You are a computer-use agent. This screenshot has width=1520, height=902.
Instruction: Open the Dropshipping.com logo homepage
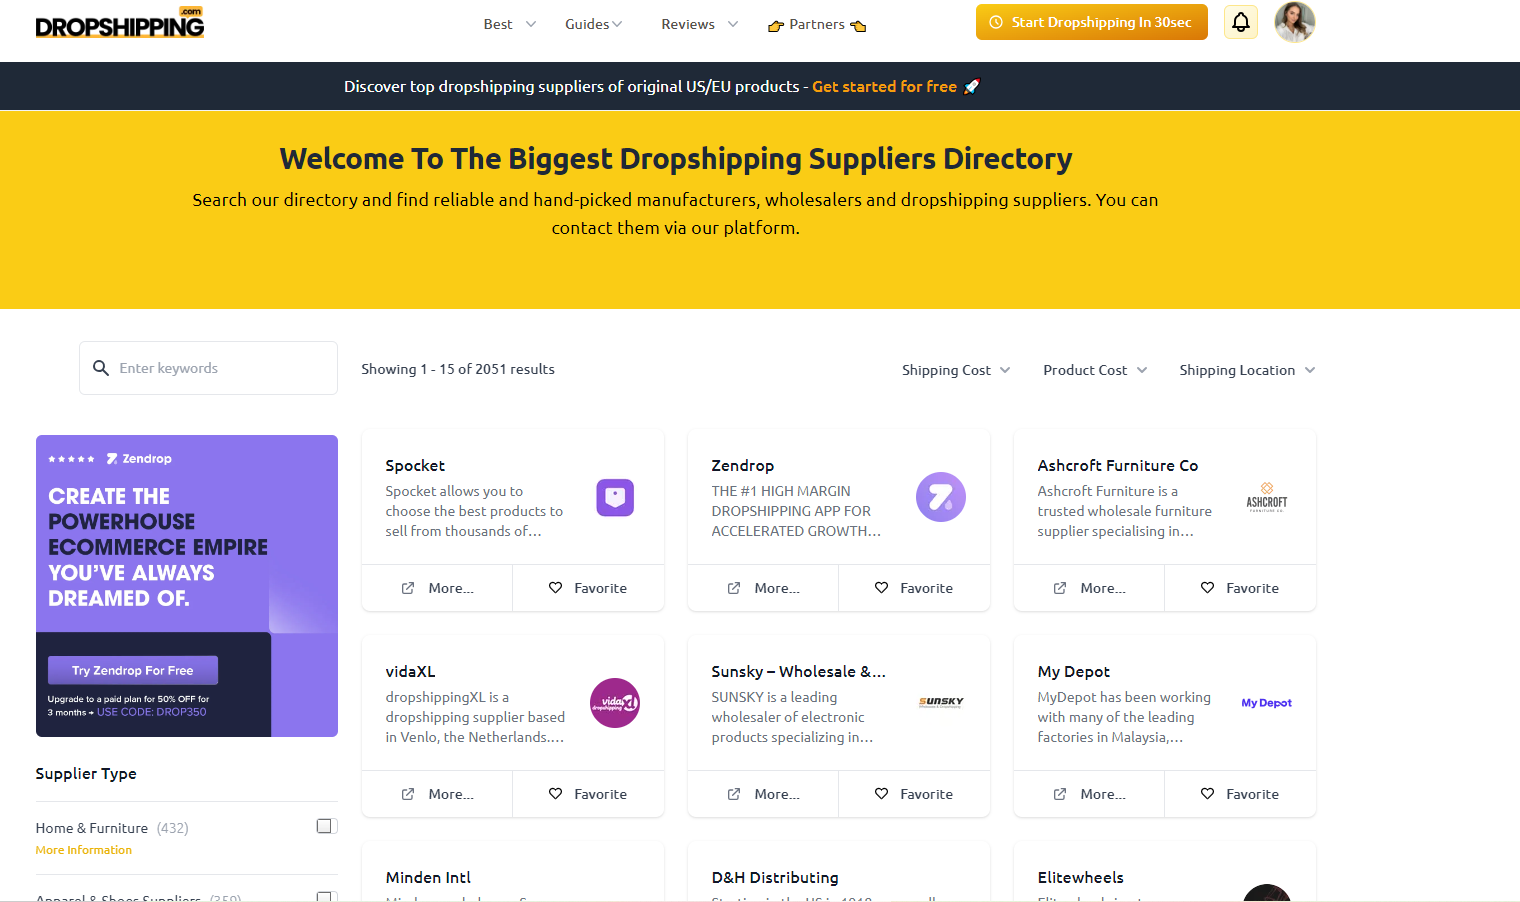(120, 22)
